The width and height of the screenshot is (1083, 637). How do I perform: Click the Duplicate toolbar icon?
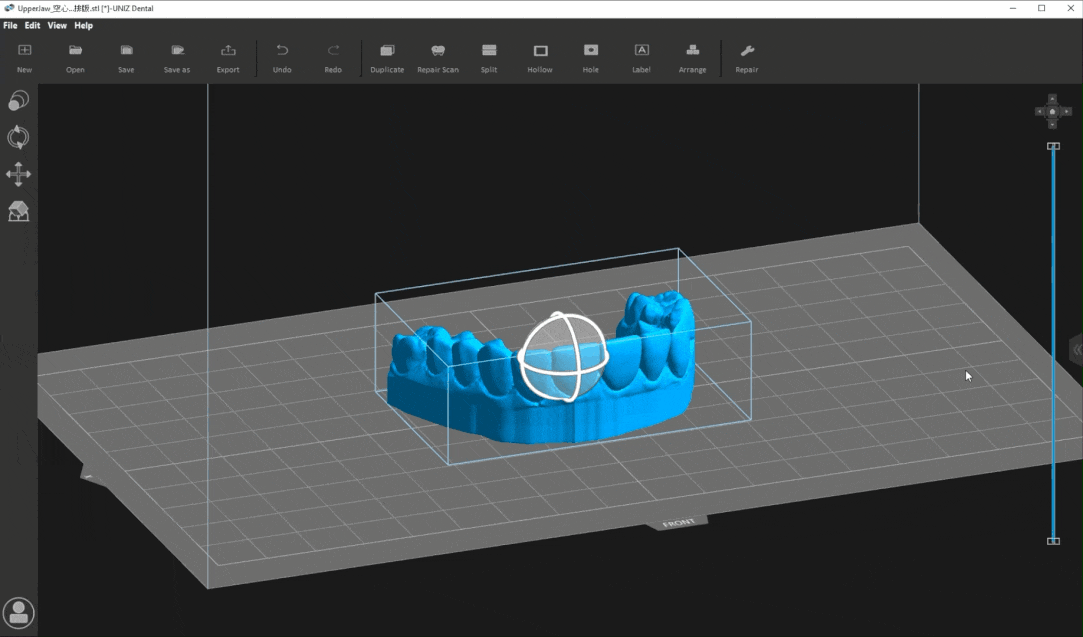(x=387, y=58)
